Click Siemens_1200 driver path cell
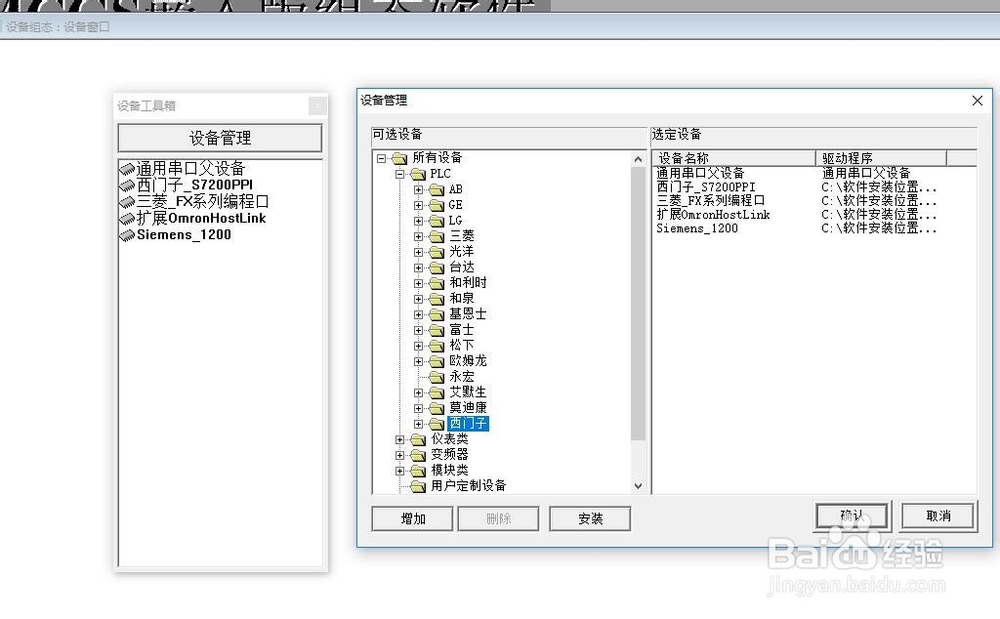Screen dimensions: 1000x619 coord(879,229)
